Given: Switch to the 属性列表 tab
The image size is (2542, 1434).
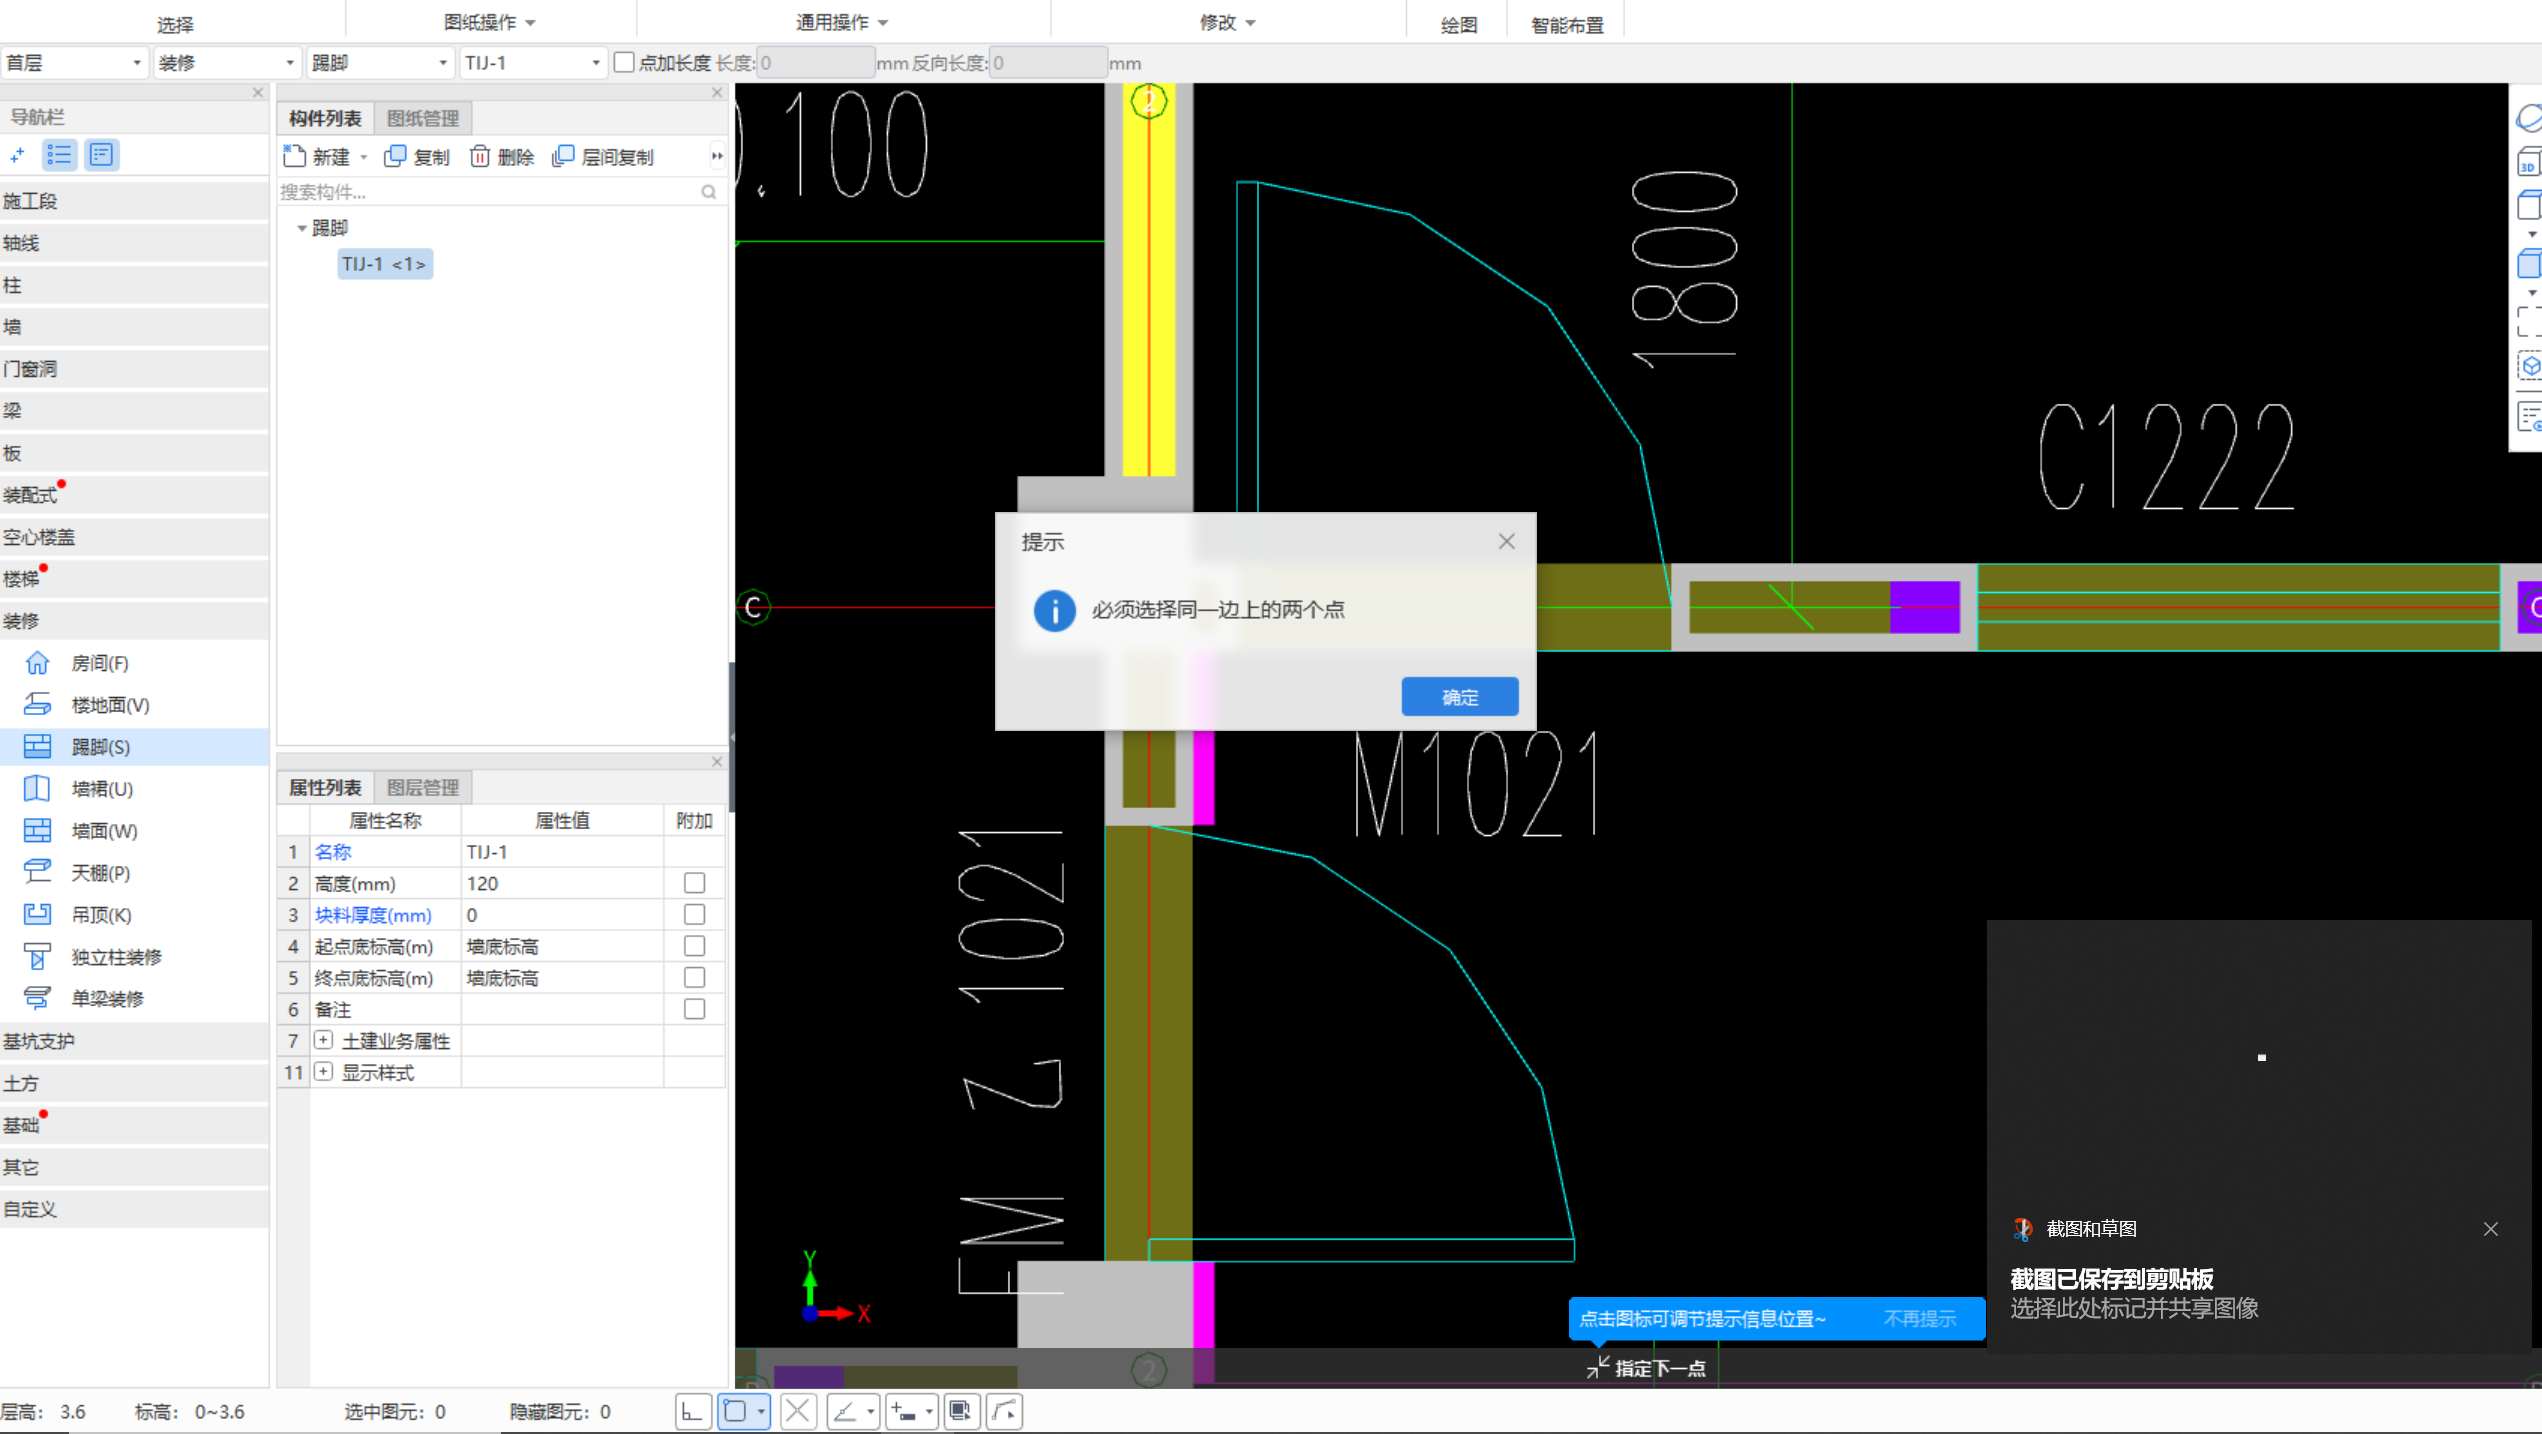Looking at the screenshot, I should [x=325, y=788].
